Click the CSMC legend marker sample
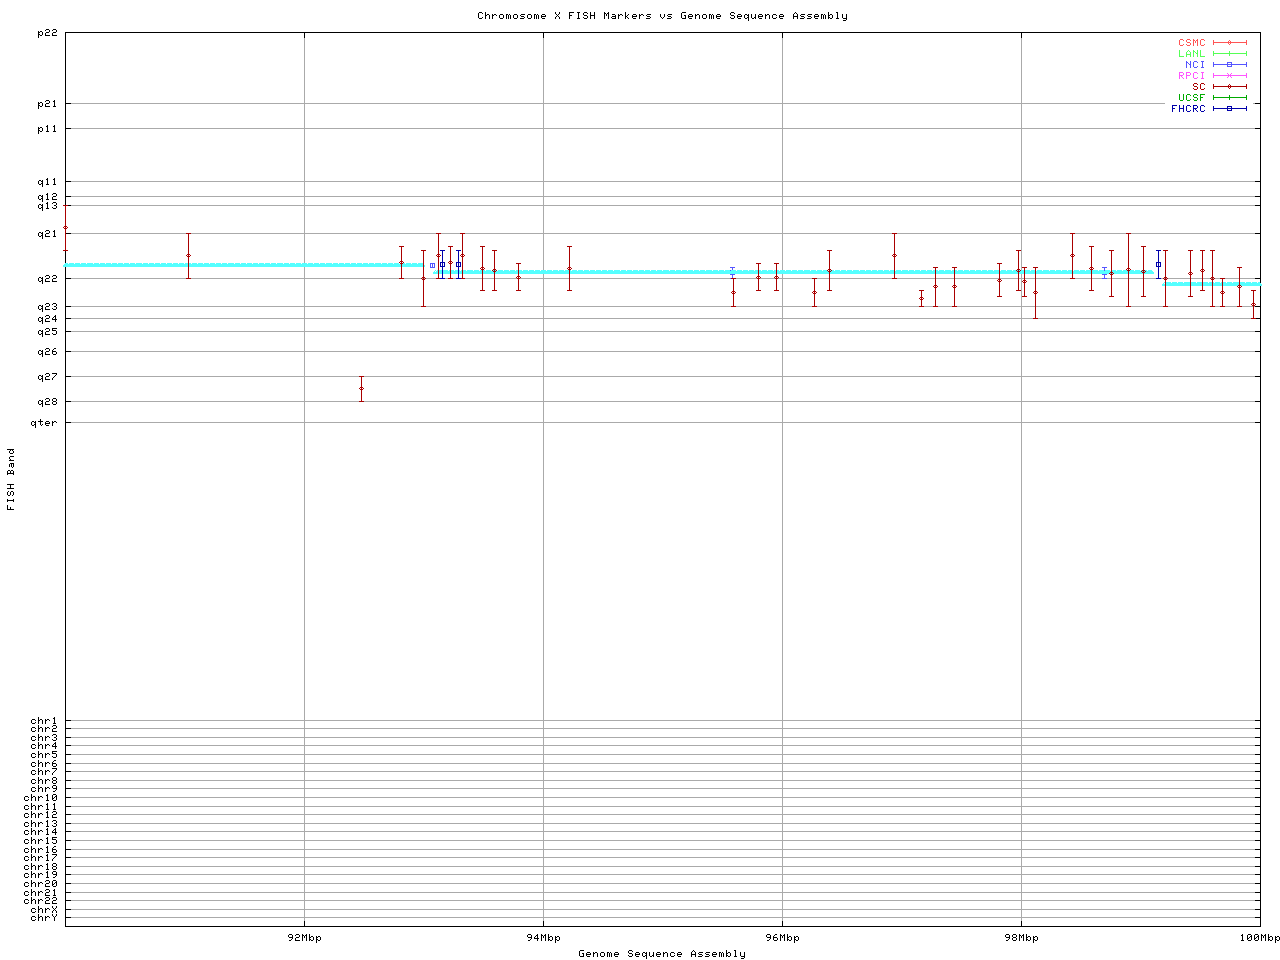 (x=1229, y=43)
